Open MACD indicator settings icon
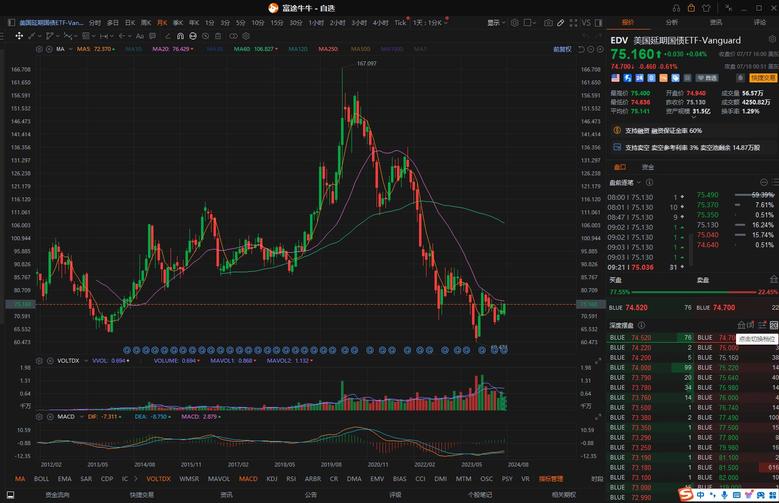 click(x=39, y=417)
